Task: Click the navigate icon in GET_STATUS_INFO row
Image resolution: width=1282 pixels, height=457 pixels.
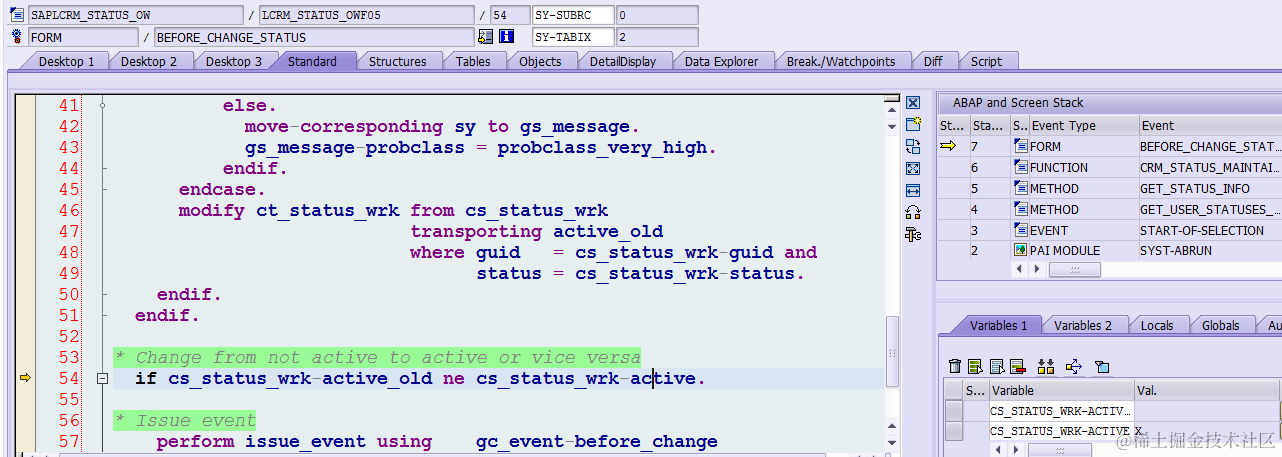Action: (x=1020, y=189)
